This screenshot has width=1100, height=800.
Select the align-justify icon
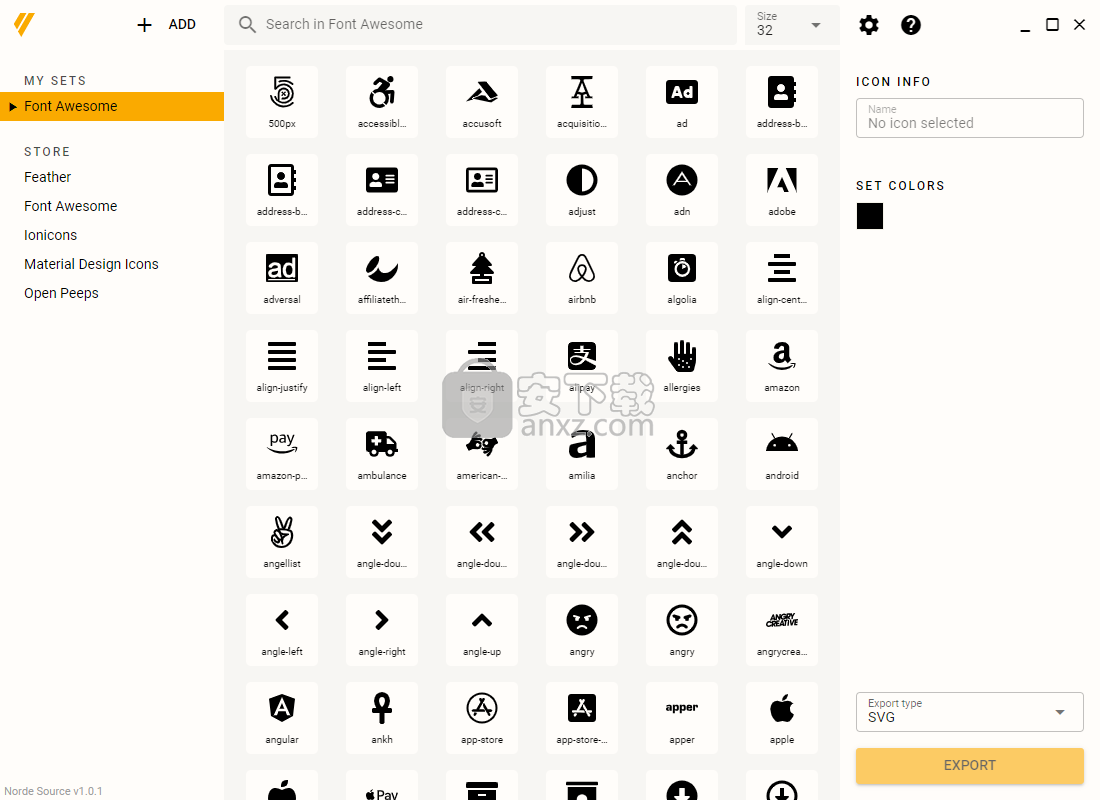(282, 366)
